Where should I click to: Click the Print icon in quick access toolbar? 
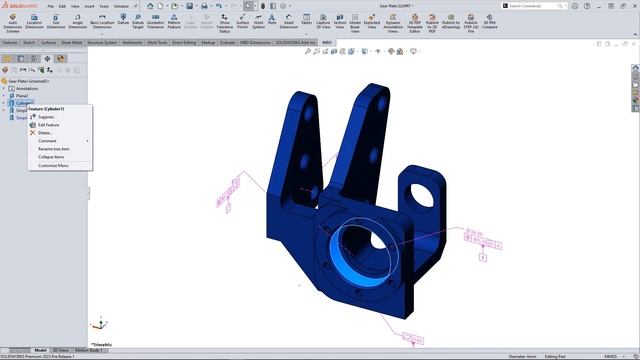point(204,6)
